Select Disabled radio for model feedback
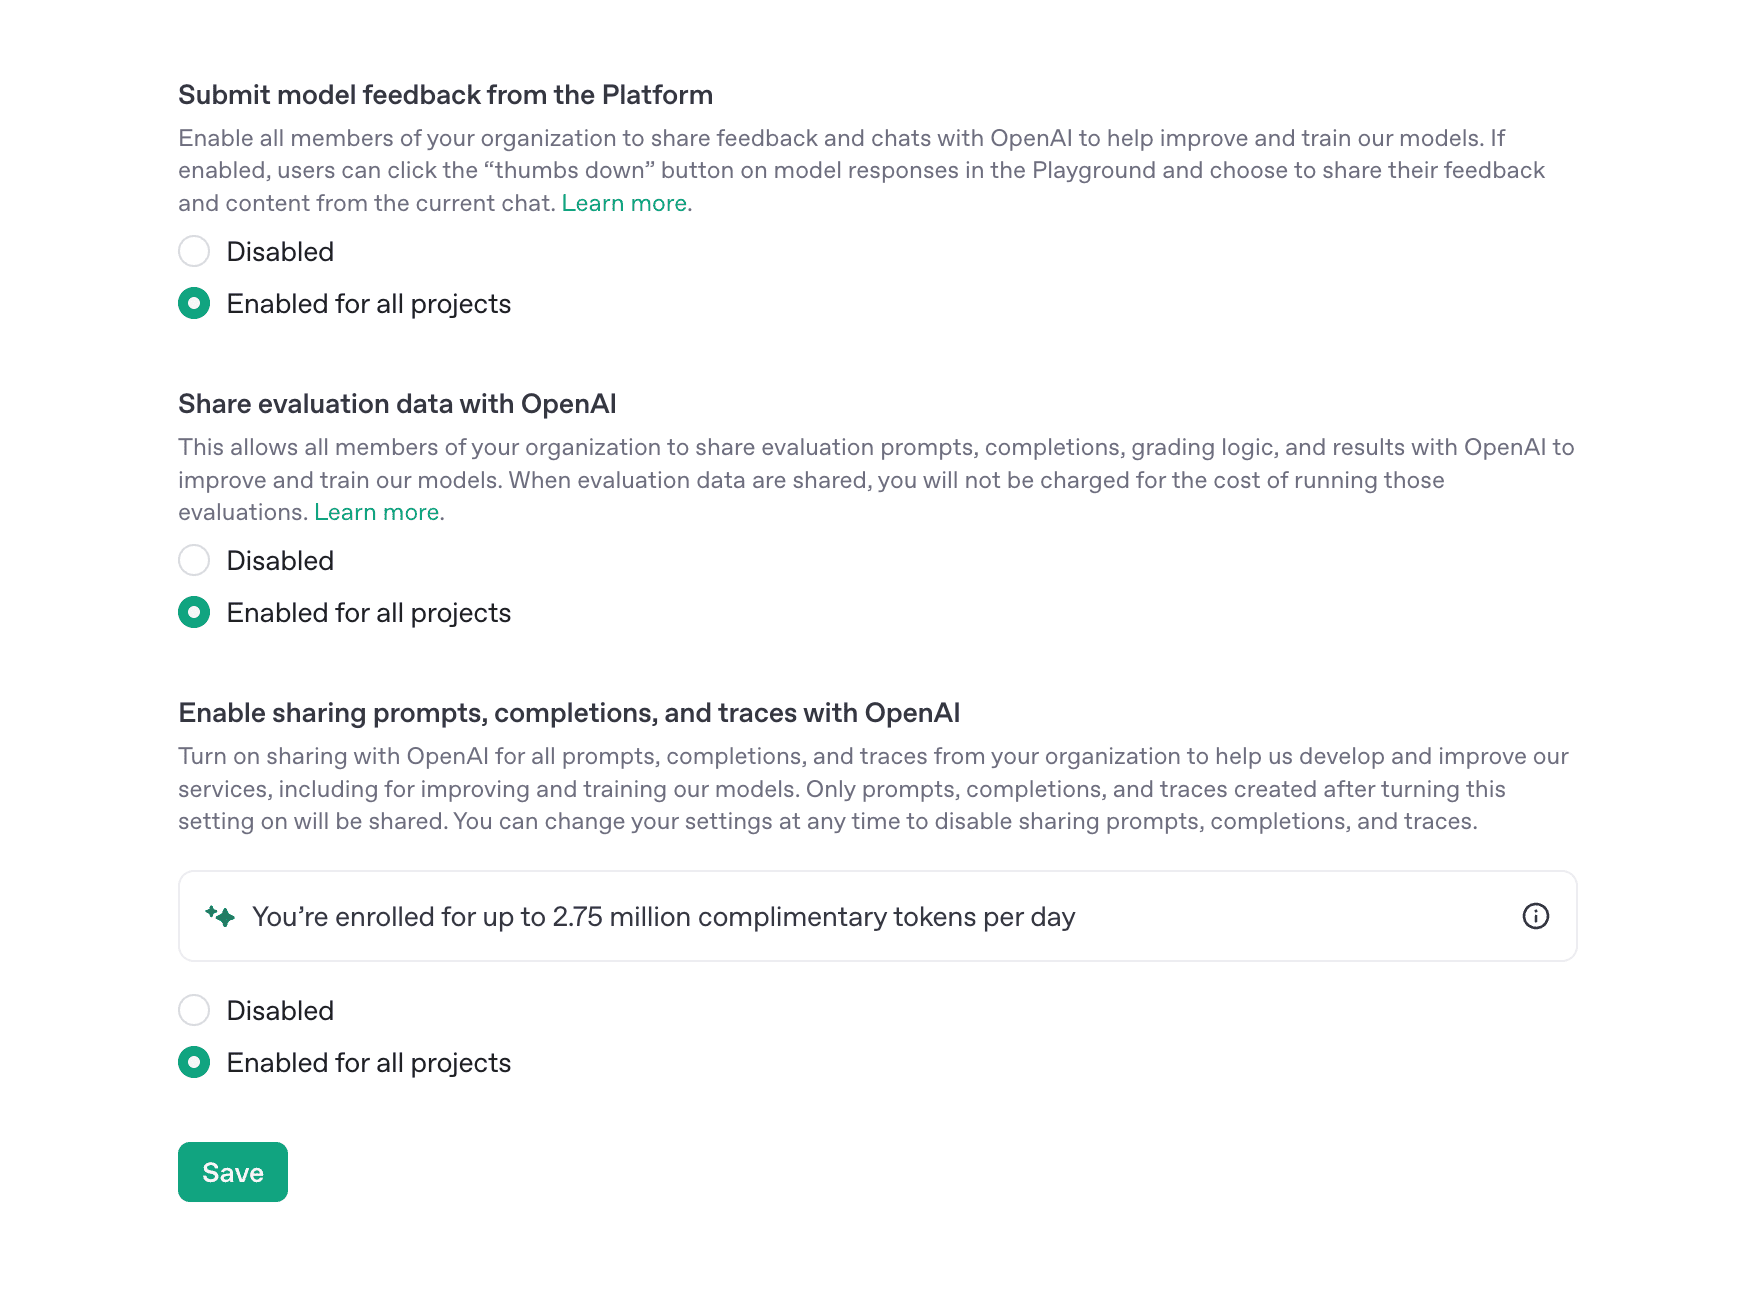This screenshot has height=1306, width=1744. click(194, 251)
